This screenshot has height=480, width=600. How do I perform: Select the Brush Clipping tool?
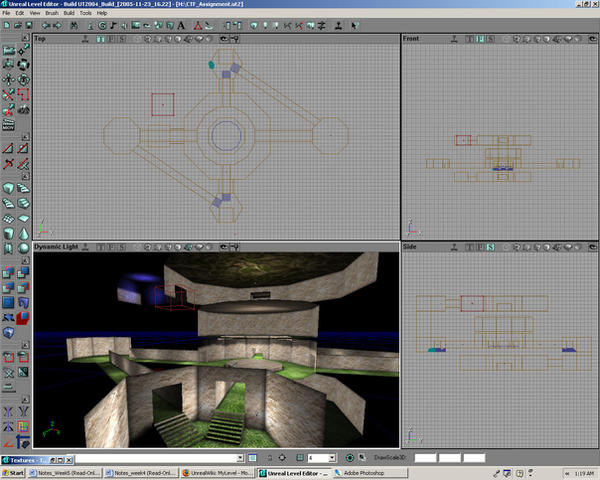8,95
